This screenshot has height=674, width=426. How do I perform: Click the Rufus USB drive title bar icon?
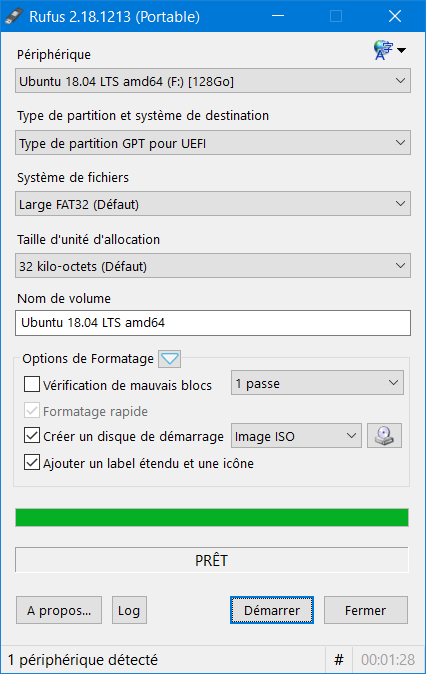pyautogui.click(x=14, y=16)
